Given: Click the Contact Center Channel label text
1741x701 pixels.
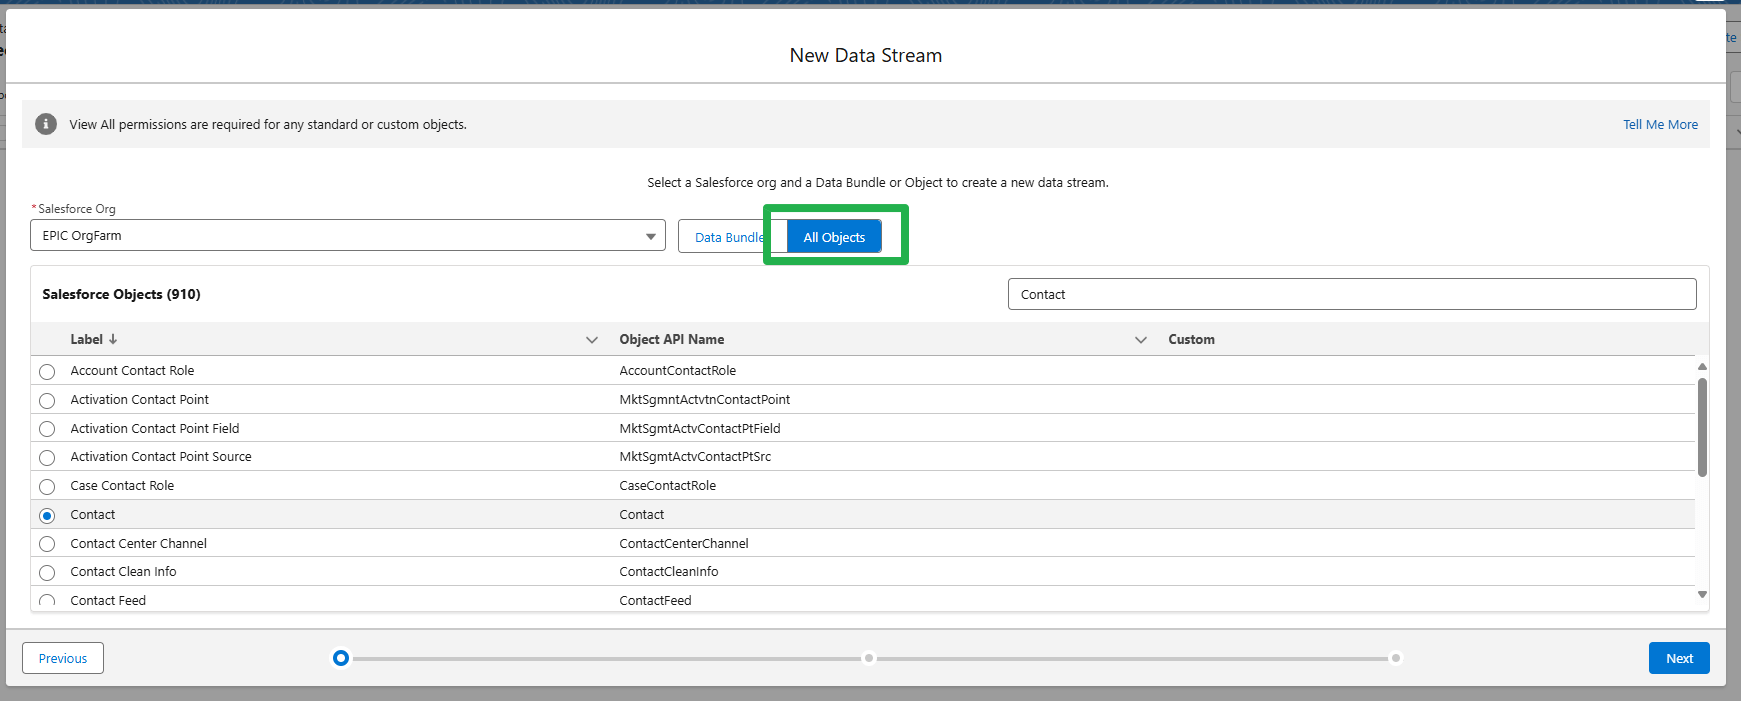Looking at the screenshot, I should [138, 543].
